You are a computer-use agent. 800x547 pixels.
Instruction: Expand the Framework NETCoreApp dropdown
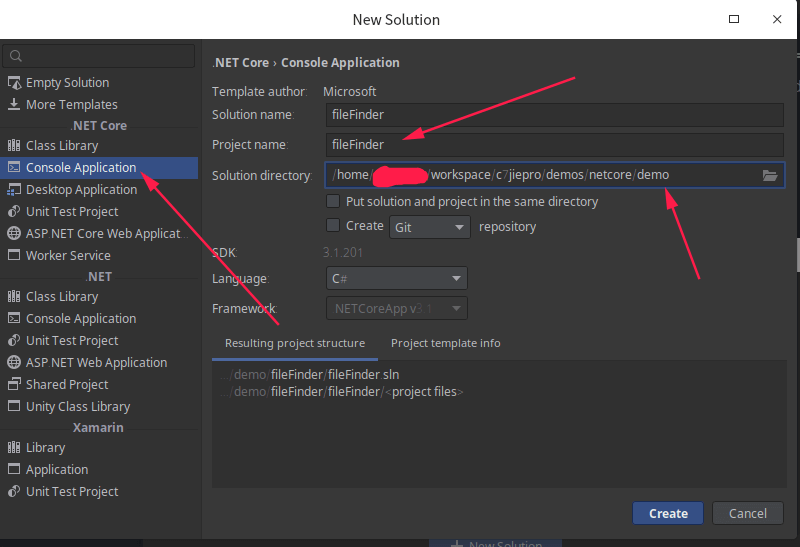pyautogui.click(x=397, y=309)
